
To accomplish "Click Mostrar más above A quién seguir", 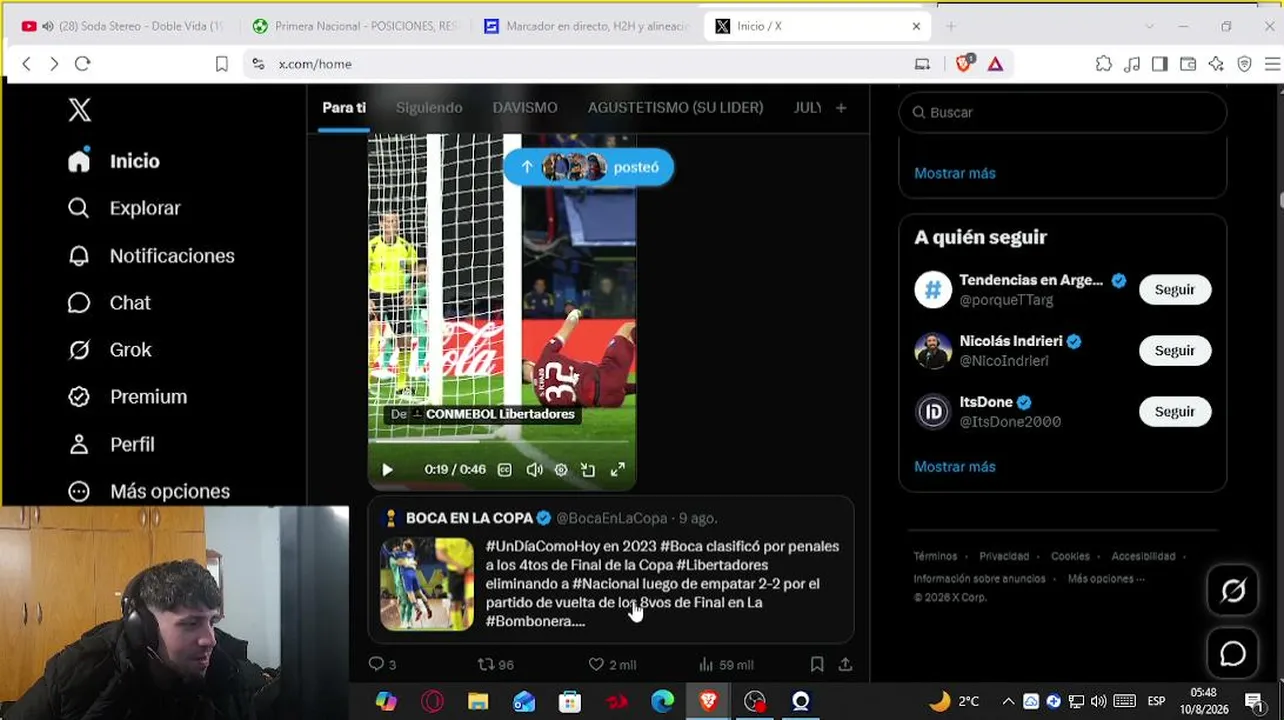I will tap(955, 173).
